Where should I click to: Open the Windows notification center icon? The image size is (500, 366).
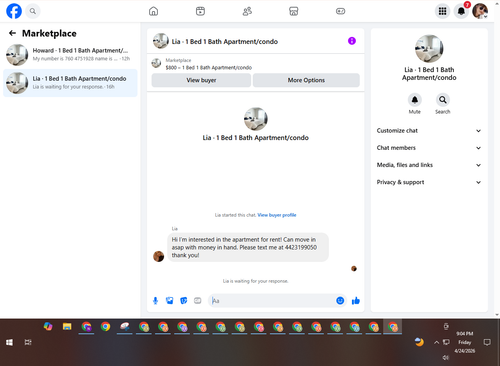coord(487,342)
